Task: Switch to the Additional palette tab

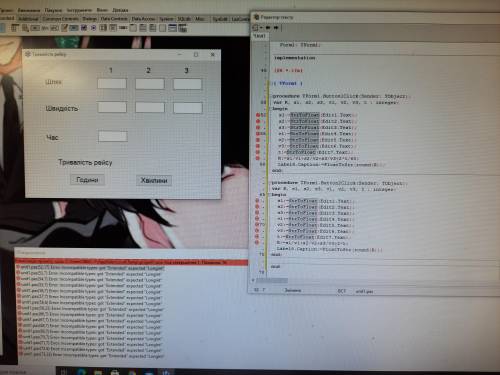Action: tap(28, 19)
